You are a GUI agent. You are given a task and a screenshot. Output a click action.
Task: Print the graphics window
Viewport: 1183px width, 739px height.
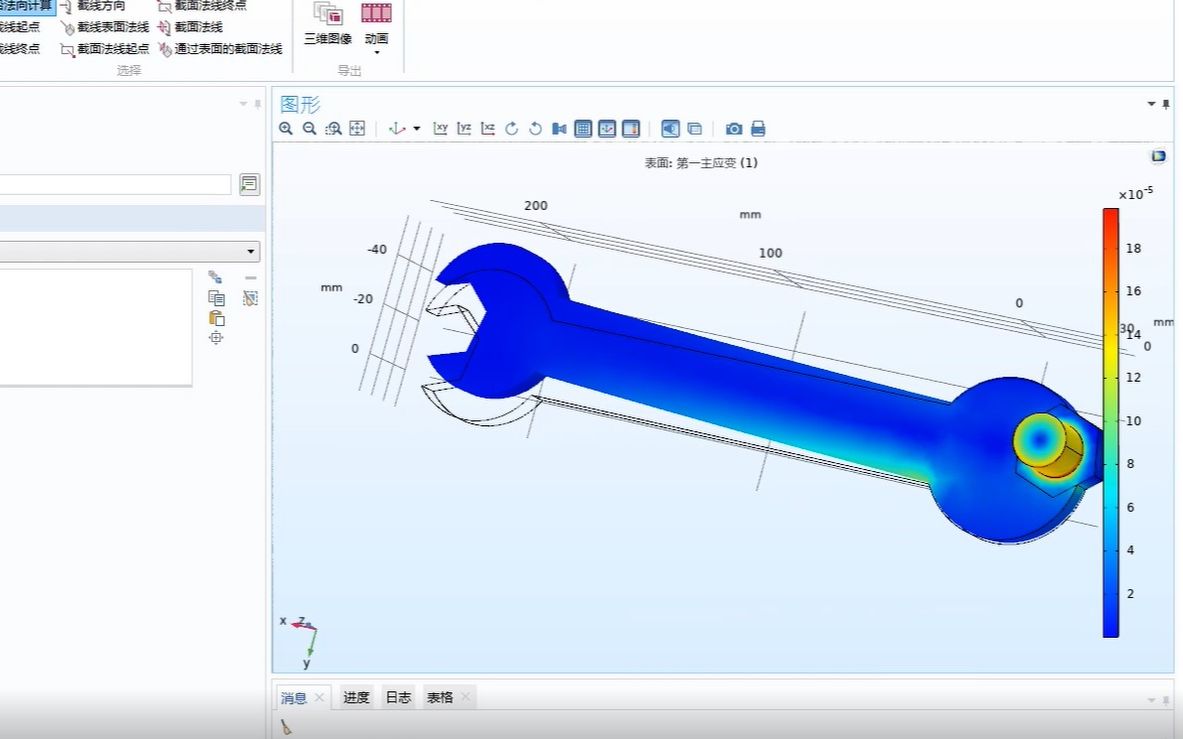pos(757,129)
